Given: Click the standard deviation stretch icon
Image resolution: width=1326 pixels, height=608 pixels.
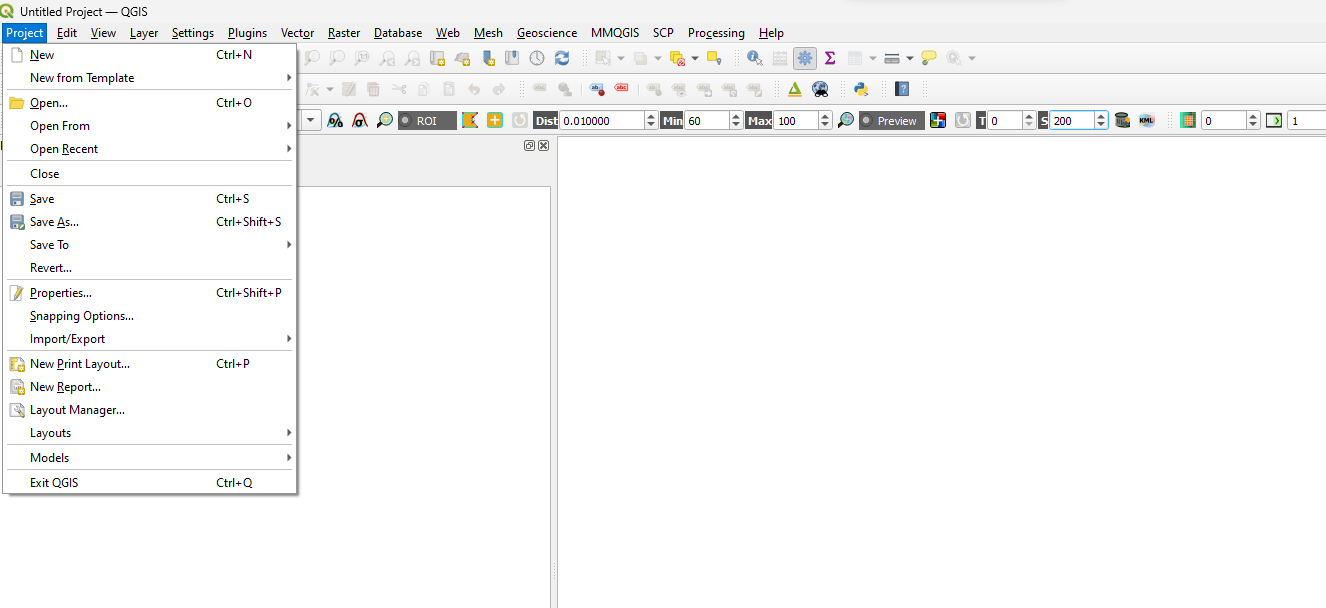Looking at the screenshot, I should tap(359, 120).
